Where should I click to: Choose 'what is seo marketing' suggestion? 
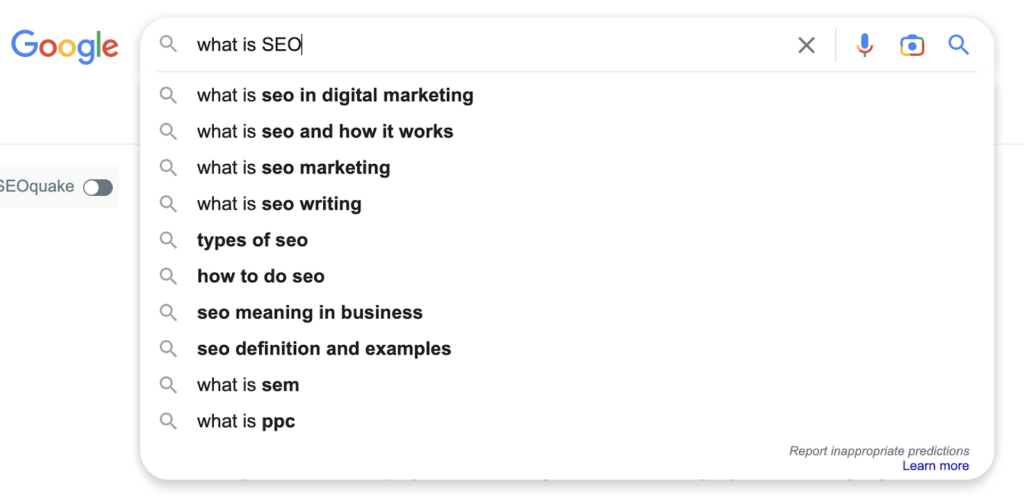click(567, 168)
